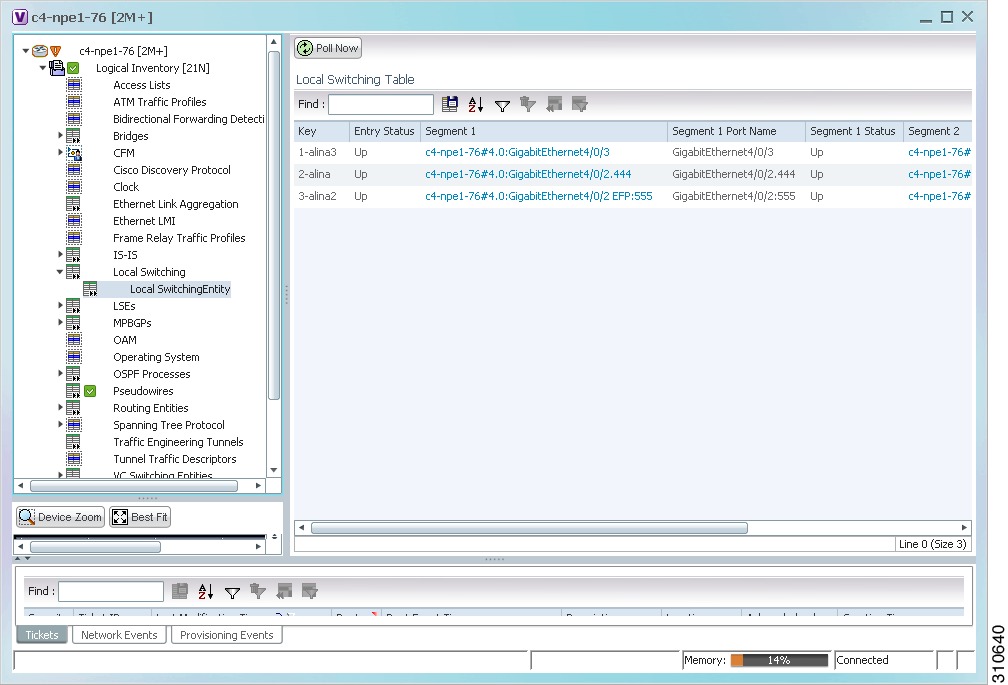Click the icon beside Access Lists
The width and height of the screenshot is (1008, 685).
[x=74, y=85]
